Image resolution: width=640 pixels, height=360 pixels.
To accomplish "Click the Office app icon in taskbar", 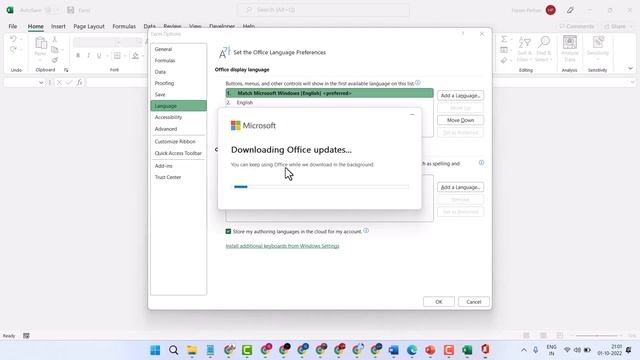I will [485, 350].
